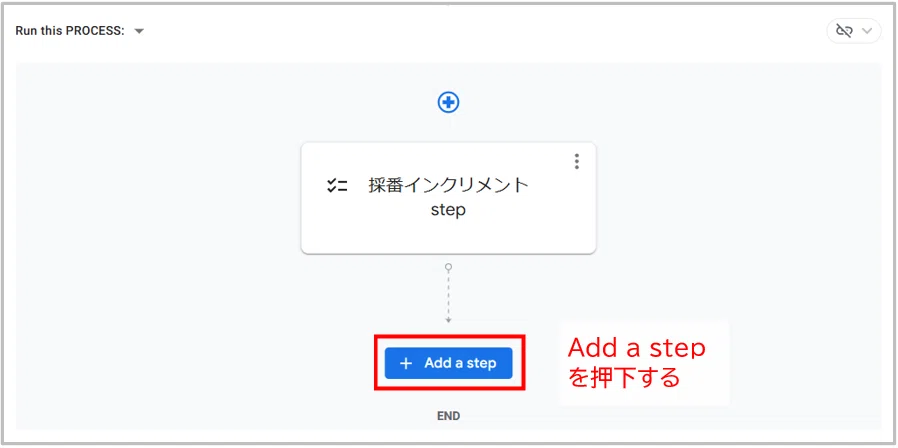Click the word step in the card

coord(448,210)
